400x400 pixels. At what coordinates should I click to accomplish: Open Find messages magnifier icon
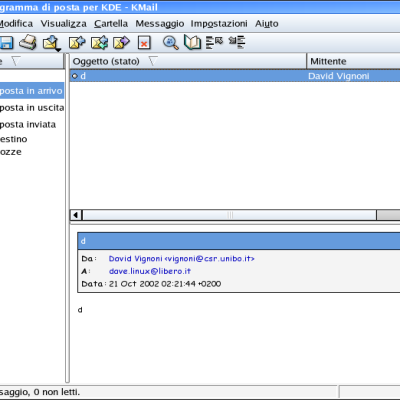[170, 43]
